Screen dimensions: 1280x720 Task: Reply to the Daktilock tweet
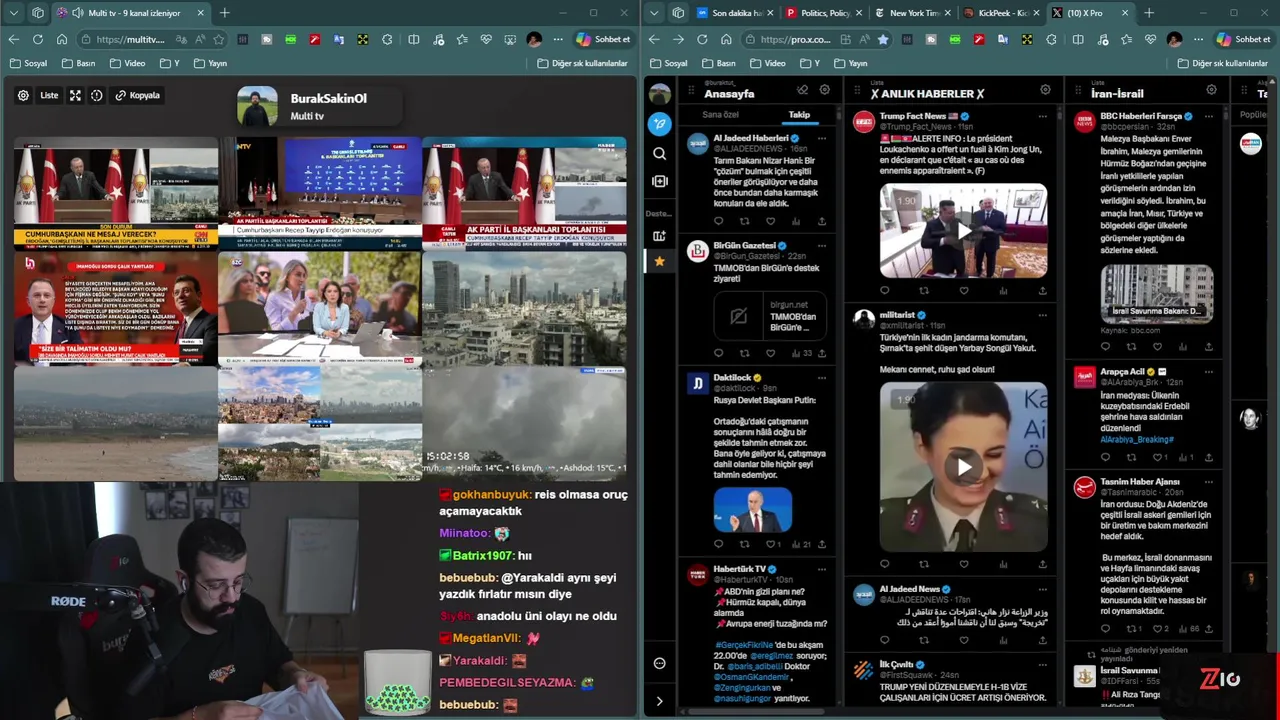tap(718, 544)
